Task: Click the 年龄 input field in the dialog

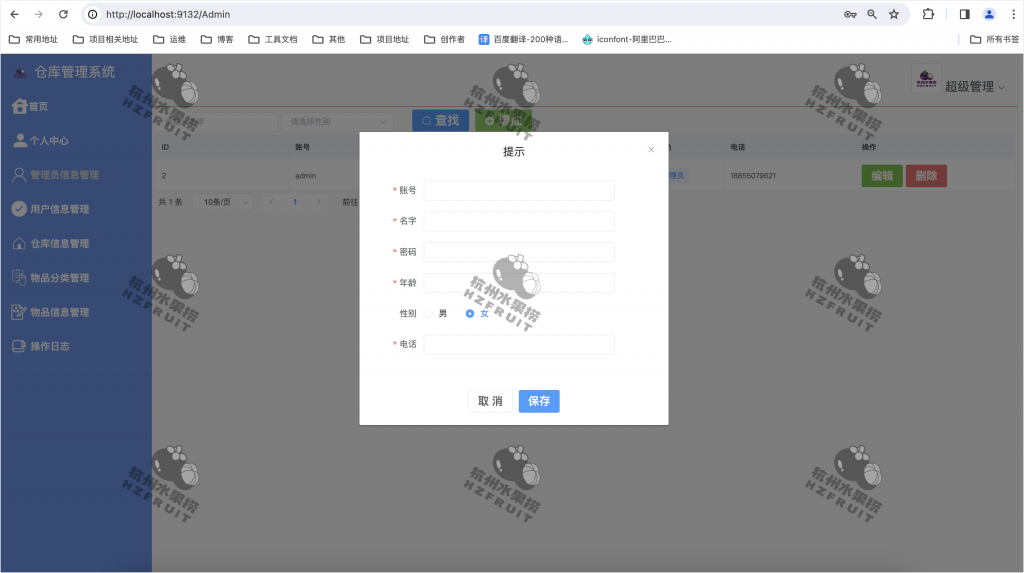Action: click(519, 283)
